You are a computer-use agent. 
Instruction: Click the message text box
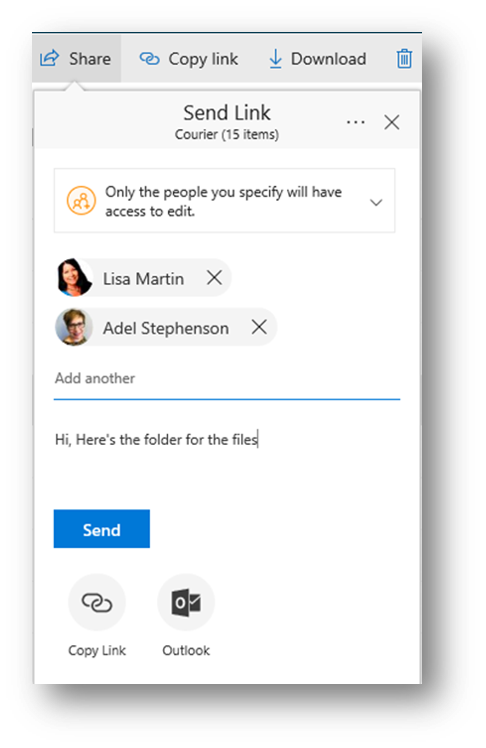tap(227, 453)
